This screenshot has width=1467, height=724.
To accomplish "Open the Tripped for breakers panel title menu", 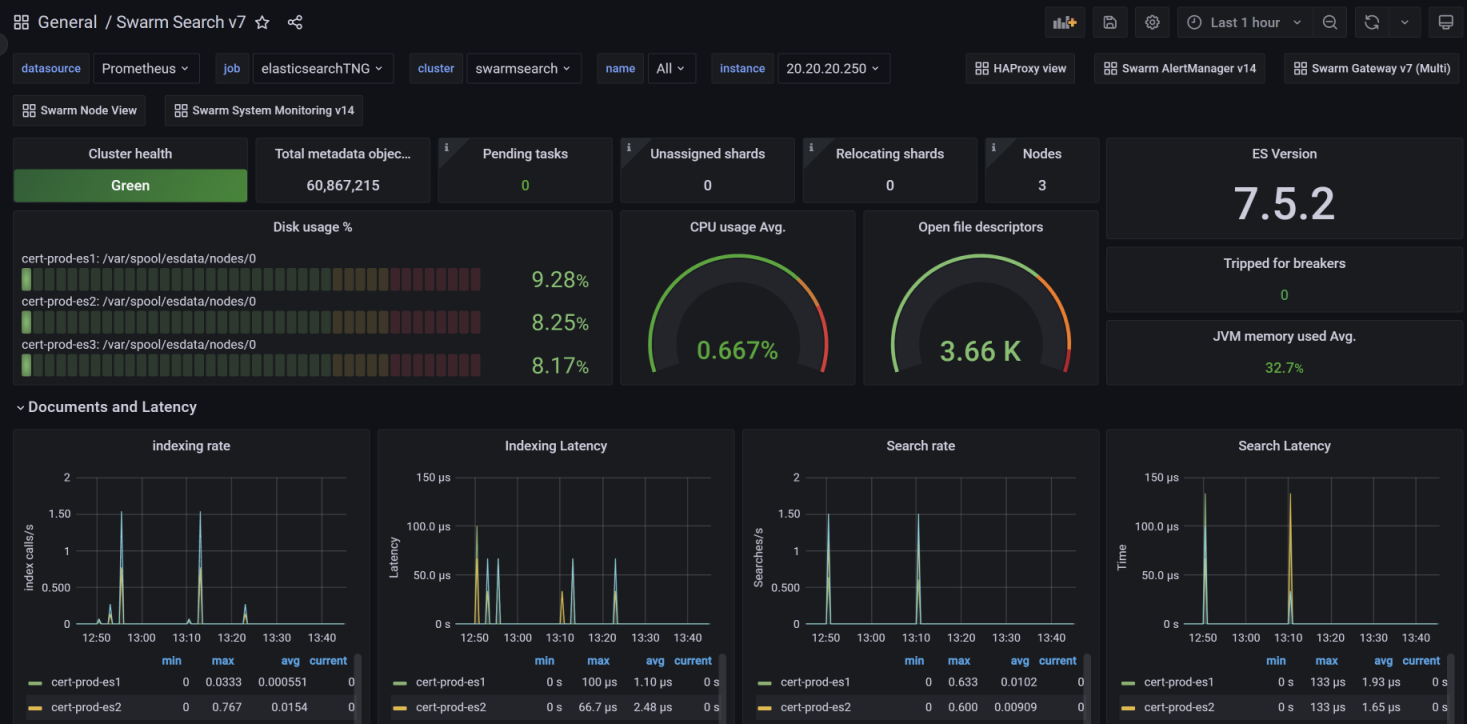I will 1285,264.
